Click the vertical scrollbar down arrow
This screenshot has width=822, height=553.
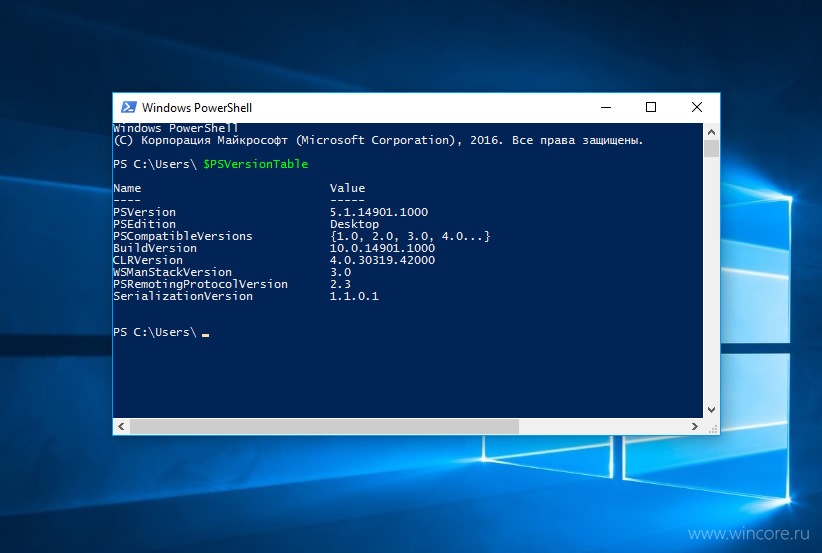point(711,410)
